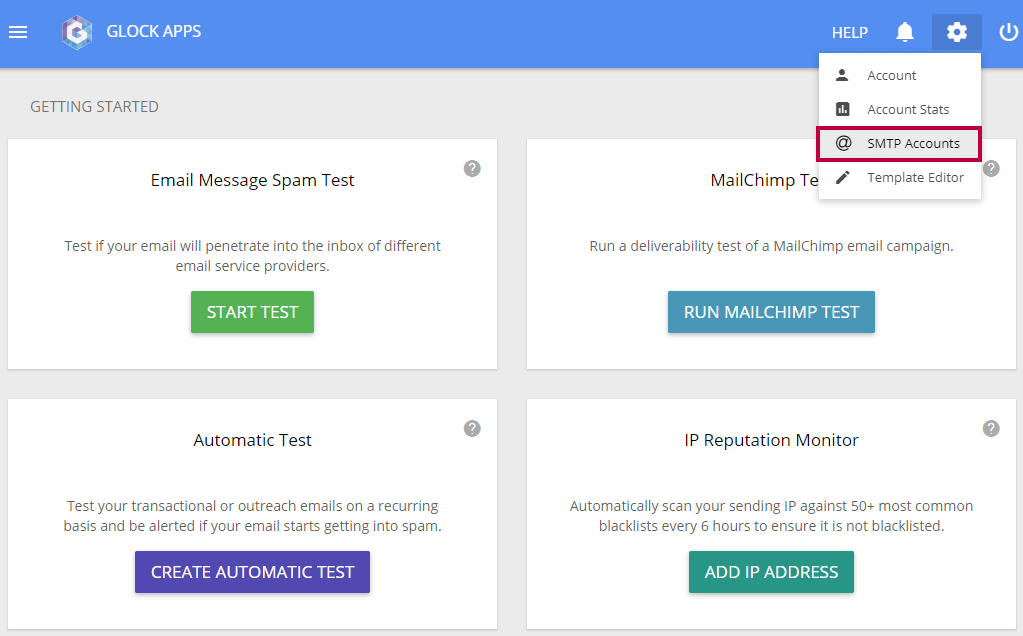1023x636 pixels.
Task: Click the Glock Apps logo
Action: pos(76,31)
